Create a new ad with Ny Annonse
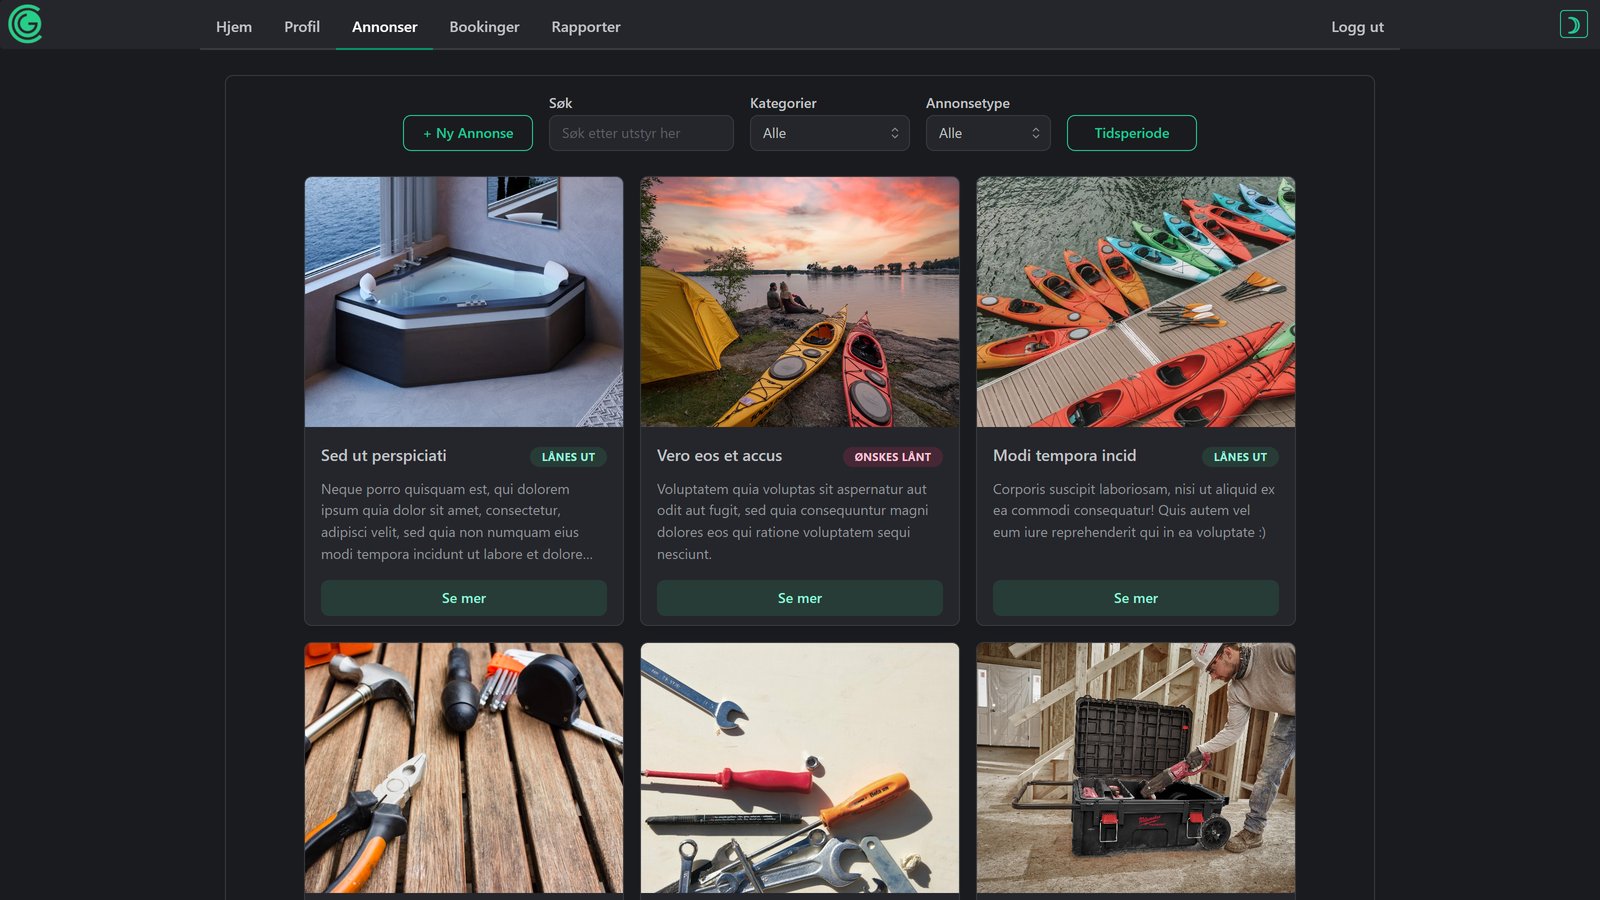Viewport: 1600px width, 900px height. pyautogui.click(x=468, y=133)
